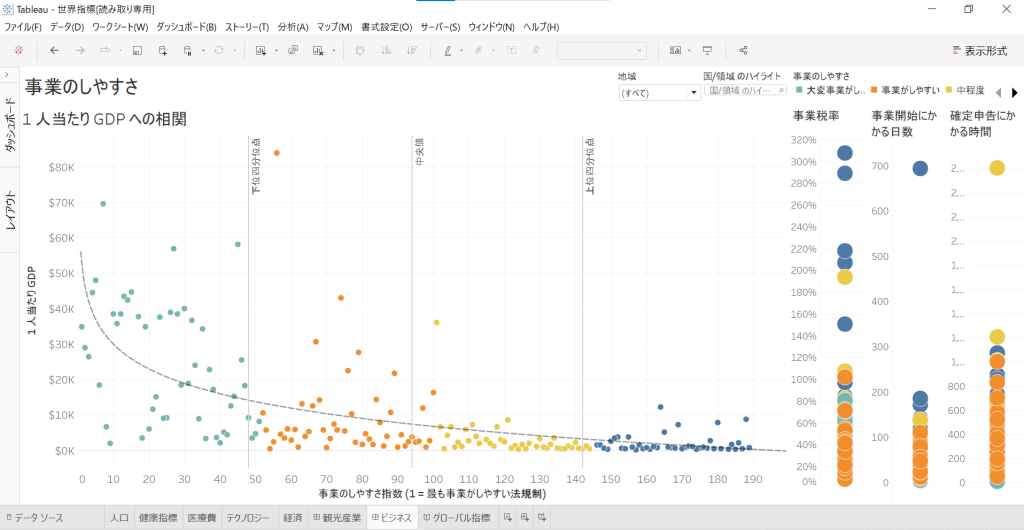1024x530 pixels.
Task: Open dropdown arrow next to New Worksheet icon
Action: click(x=276, y=50)
